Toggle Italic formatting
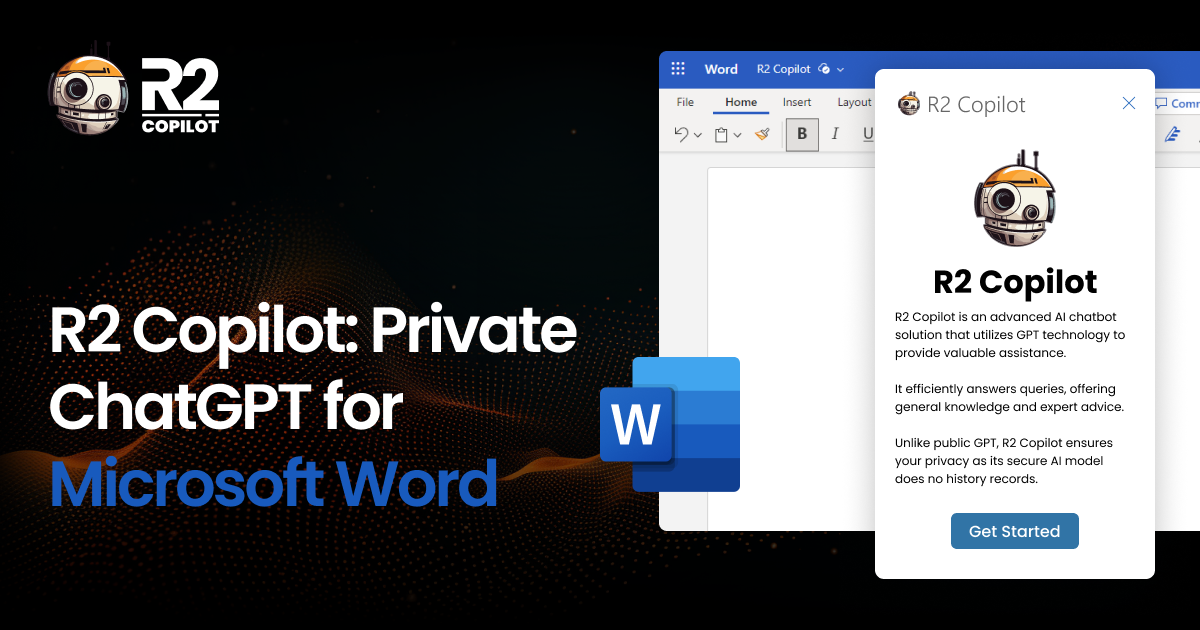Viewport: 1200px width, 630px height. tap(834, 133)
